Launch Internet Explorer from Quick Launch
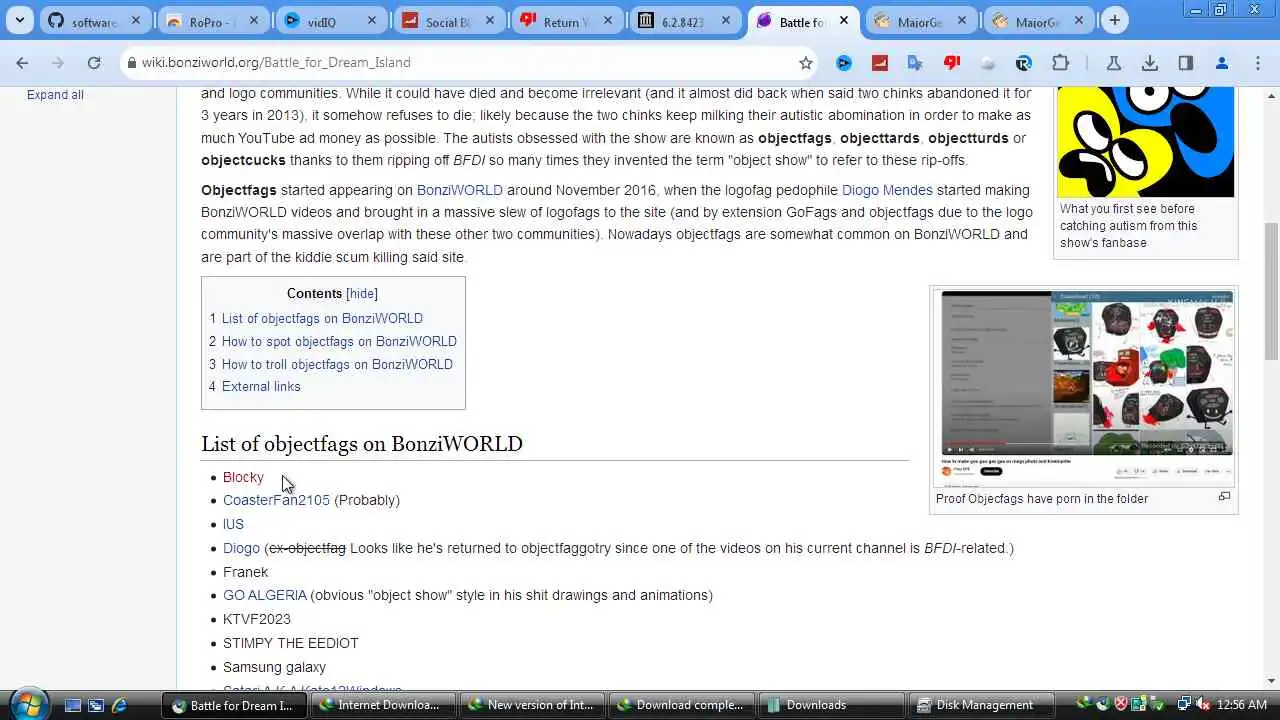 (119, 705)
